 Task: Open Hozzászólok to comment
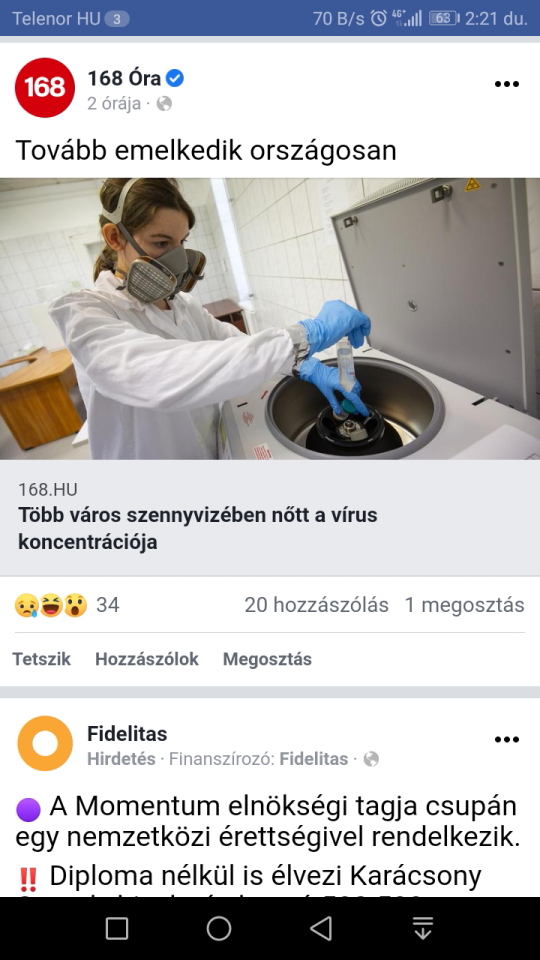click(x=147, y=659)
